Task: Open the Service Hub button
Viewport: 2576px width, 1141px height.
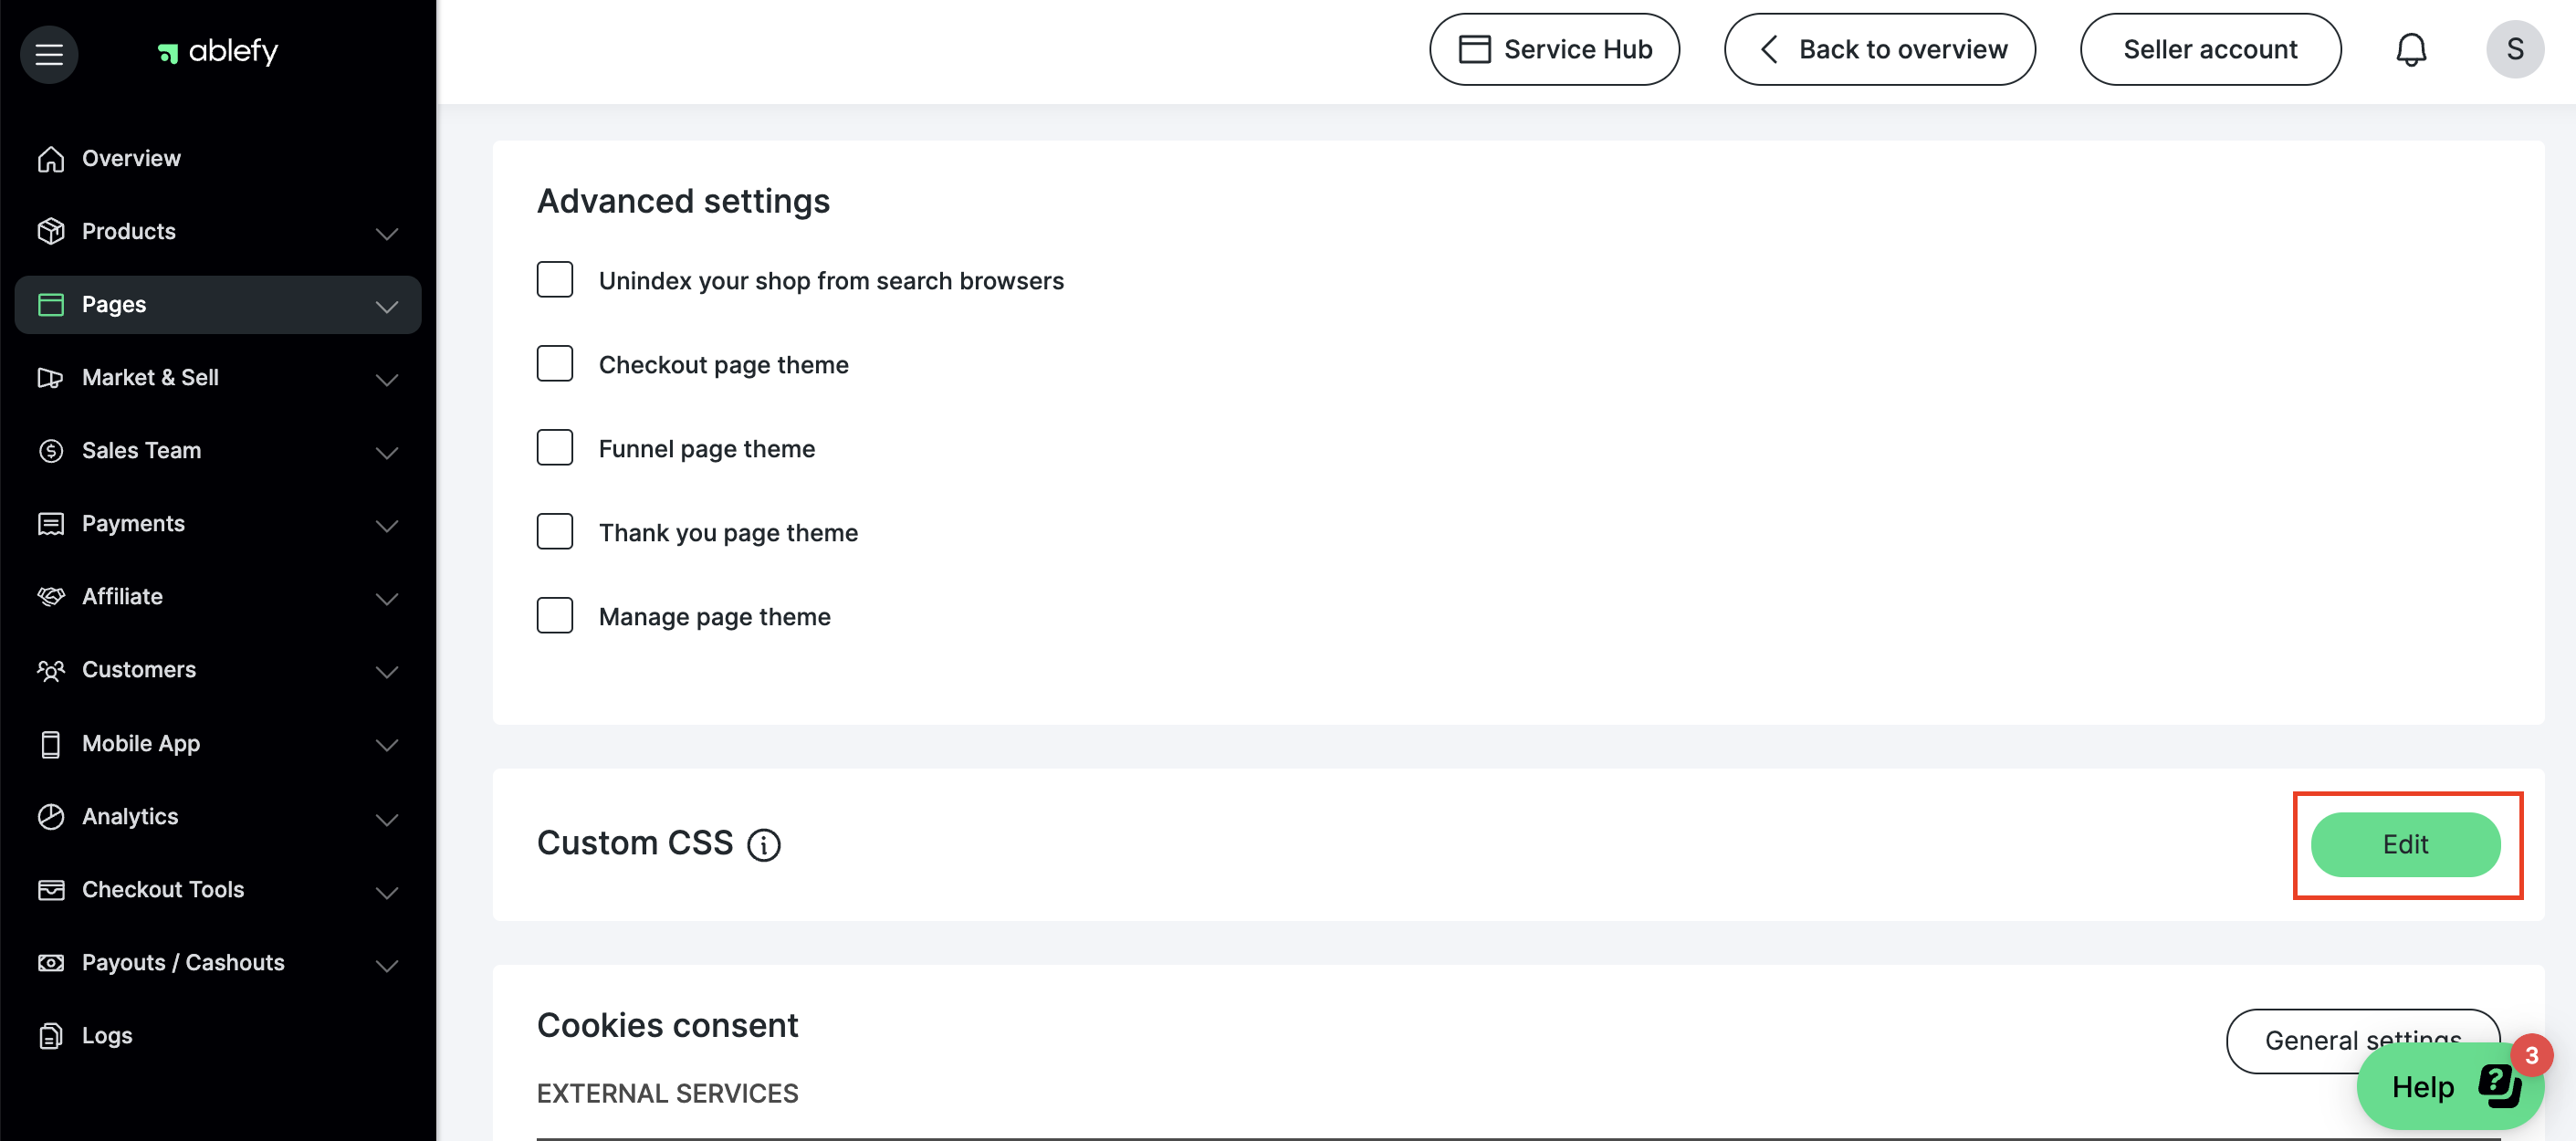Action: (x=1554, y=49)
